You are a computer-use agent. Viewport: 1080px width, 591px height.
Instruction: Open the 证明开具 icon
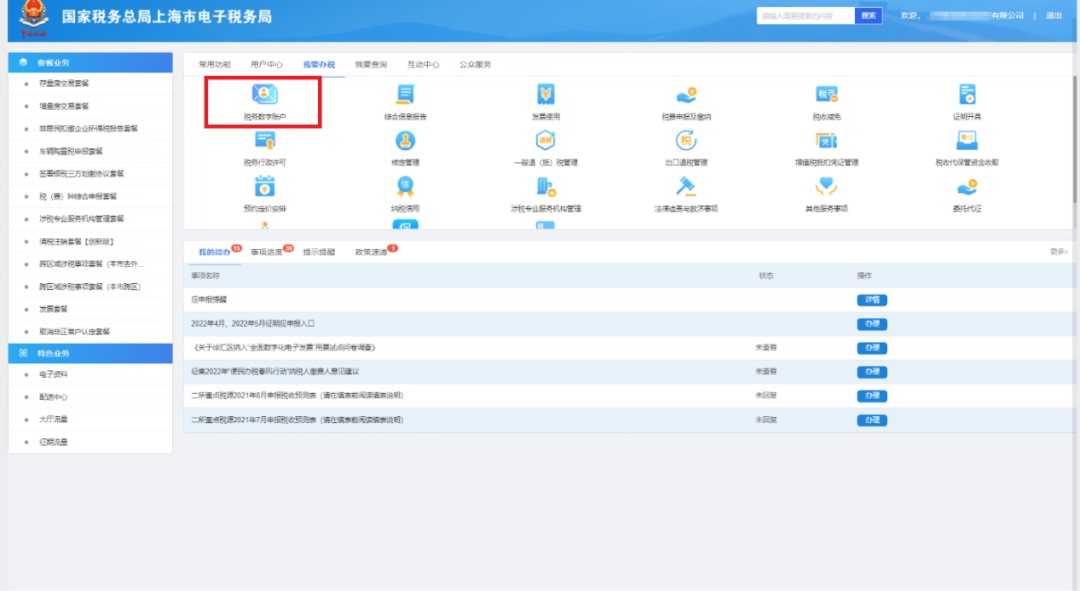point(967,96)
